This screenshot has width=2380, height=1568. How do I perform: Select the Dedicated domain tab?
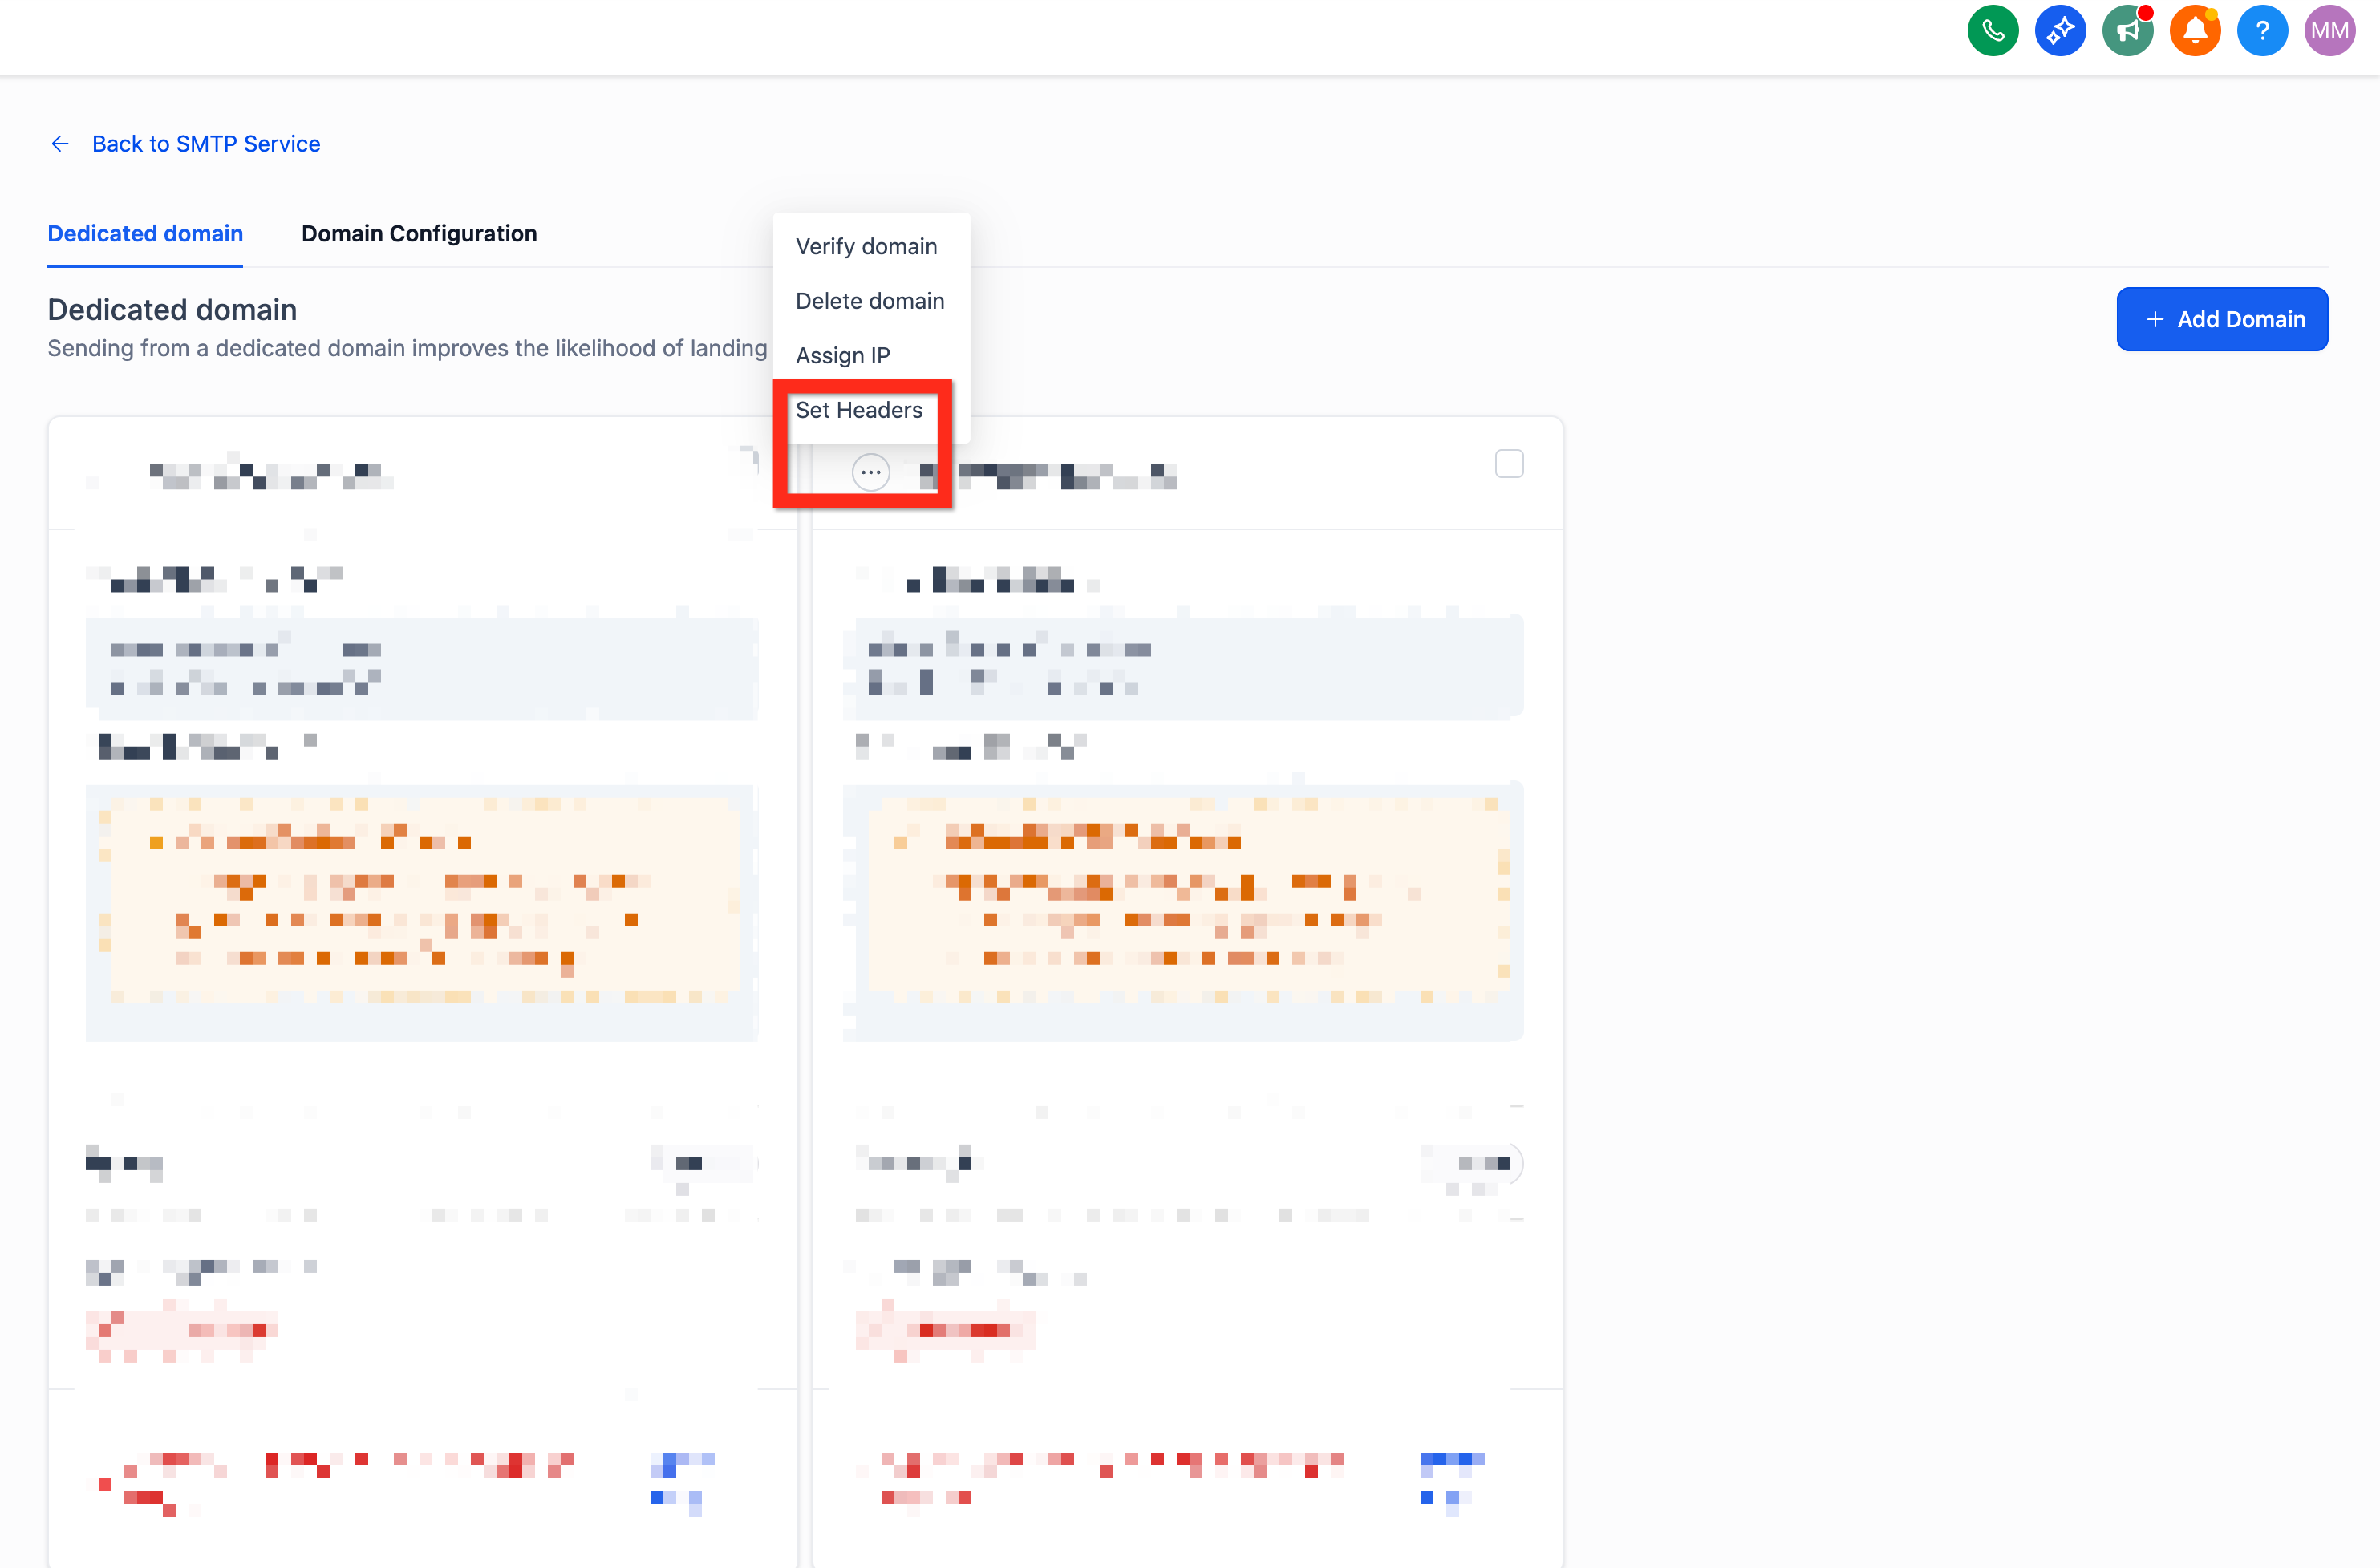click(x=145, y=233)
